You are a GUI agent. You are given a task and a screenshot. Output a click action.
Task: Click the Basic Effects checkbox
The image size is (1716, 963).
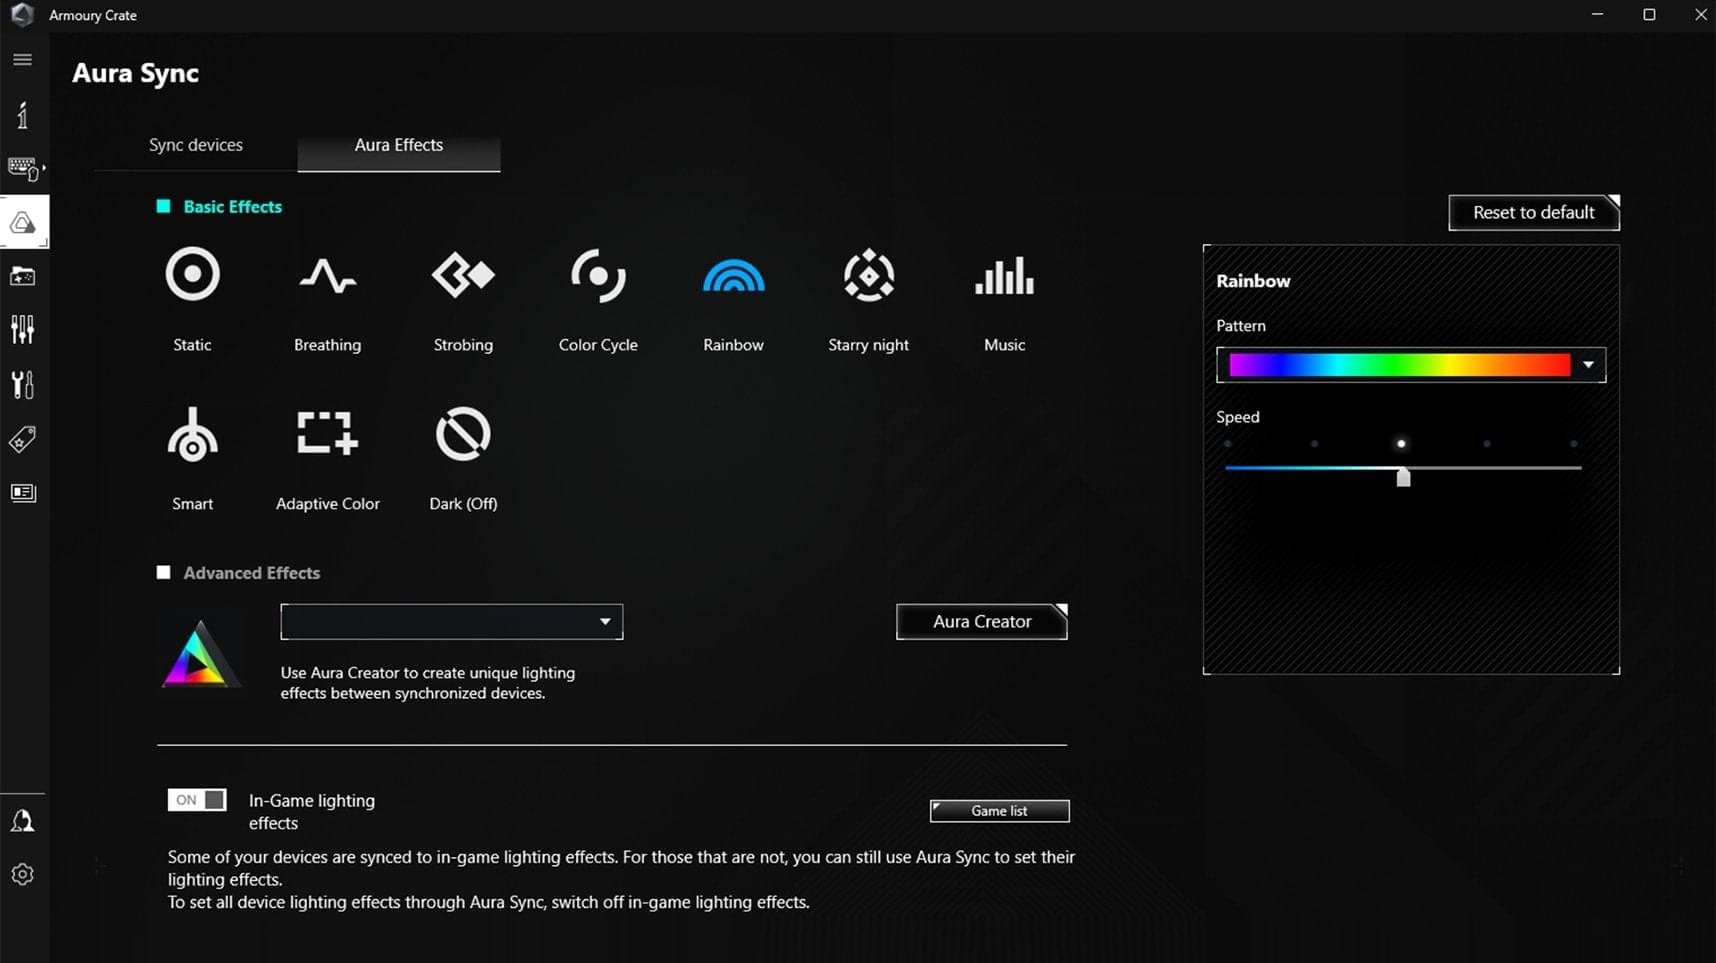click(164, 207)
